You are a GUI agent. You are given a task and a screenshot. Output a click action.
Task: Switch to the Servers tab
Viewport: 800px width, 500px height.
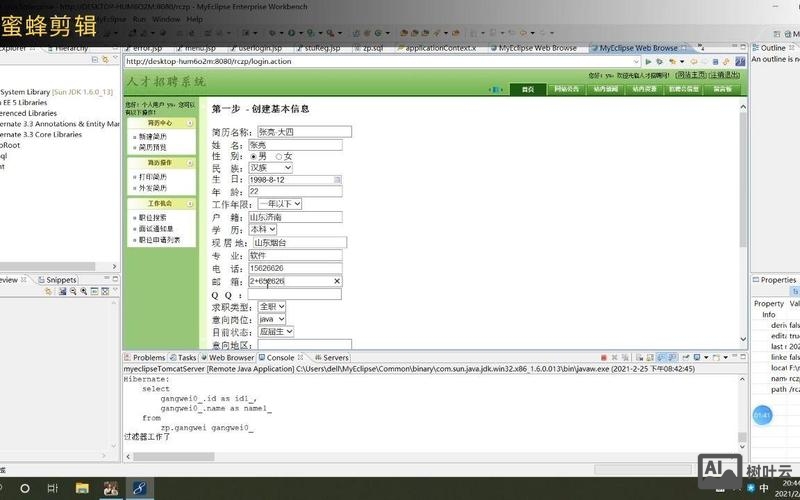coord(332,358)
